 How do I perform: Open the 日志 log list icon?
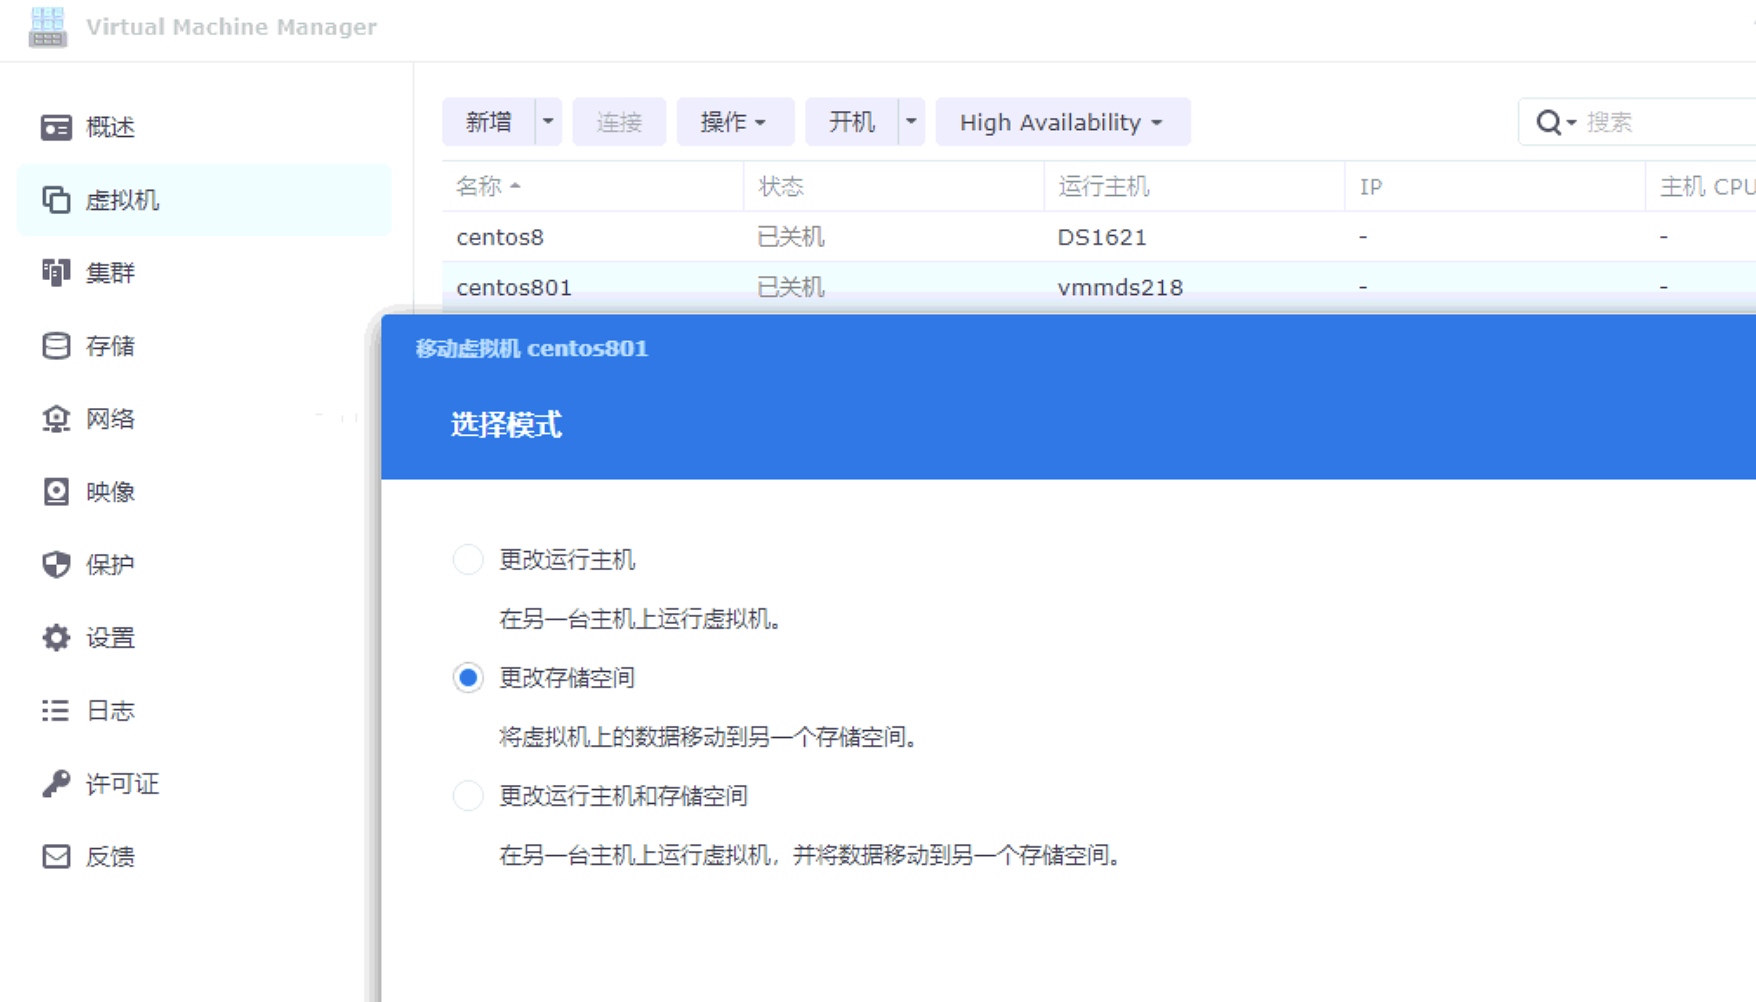point(56,710)
